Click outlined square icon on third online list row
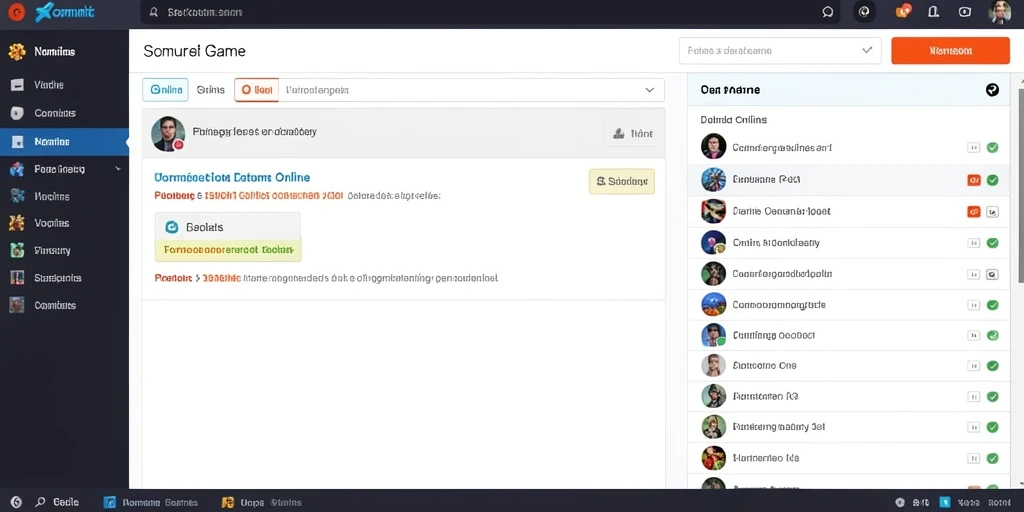 (993, 212)
